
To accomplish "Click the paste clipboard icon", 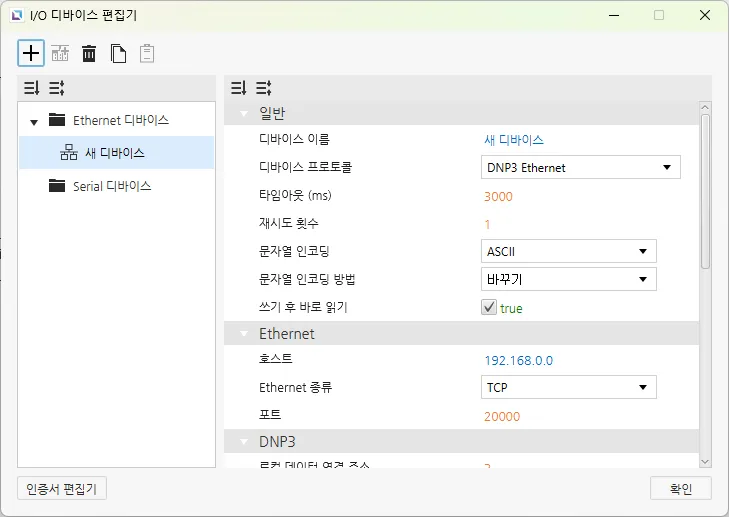I will 147,54.
